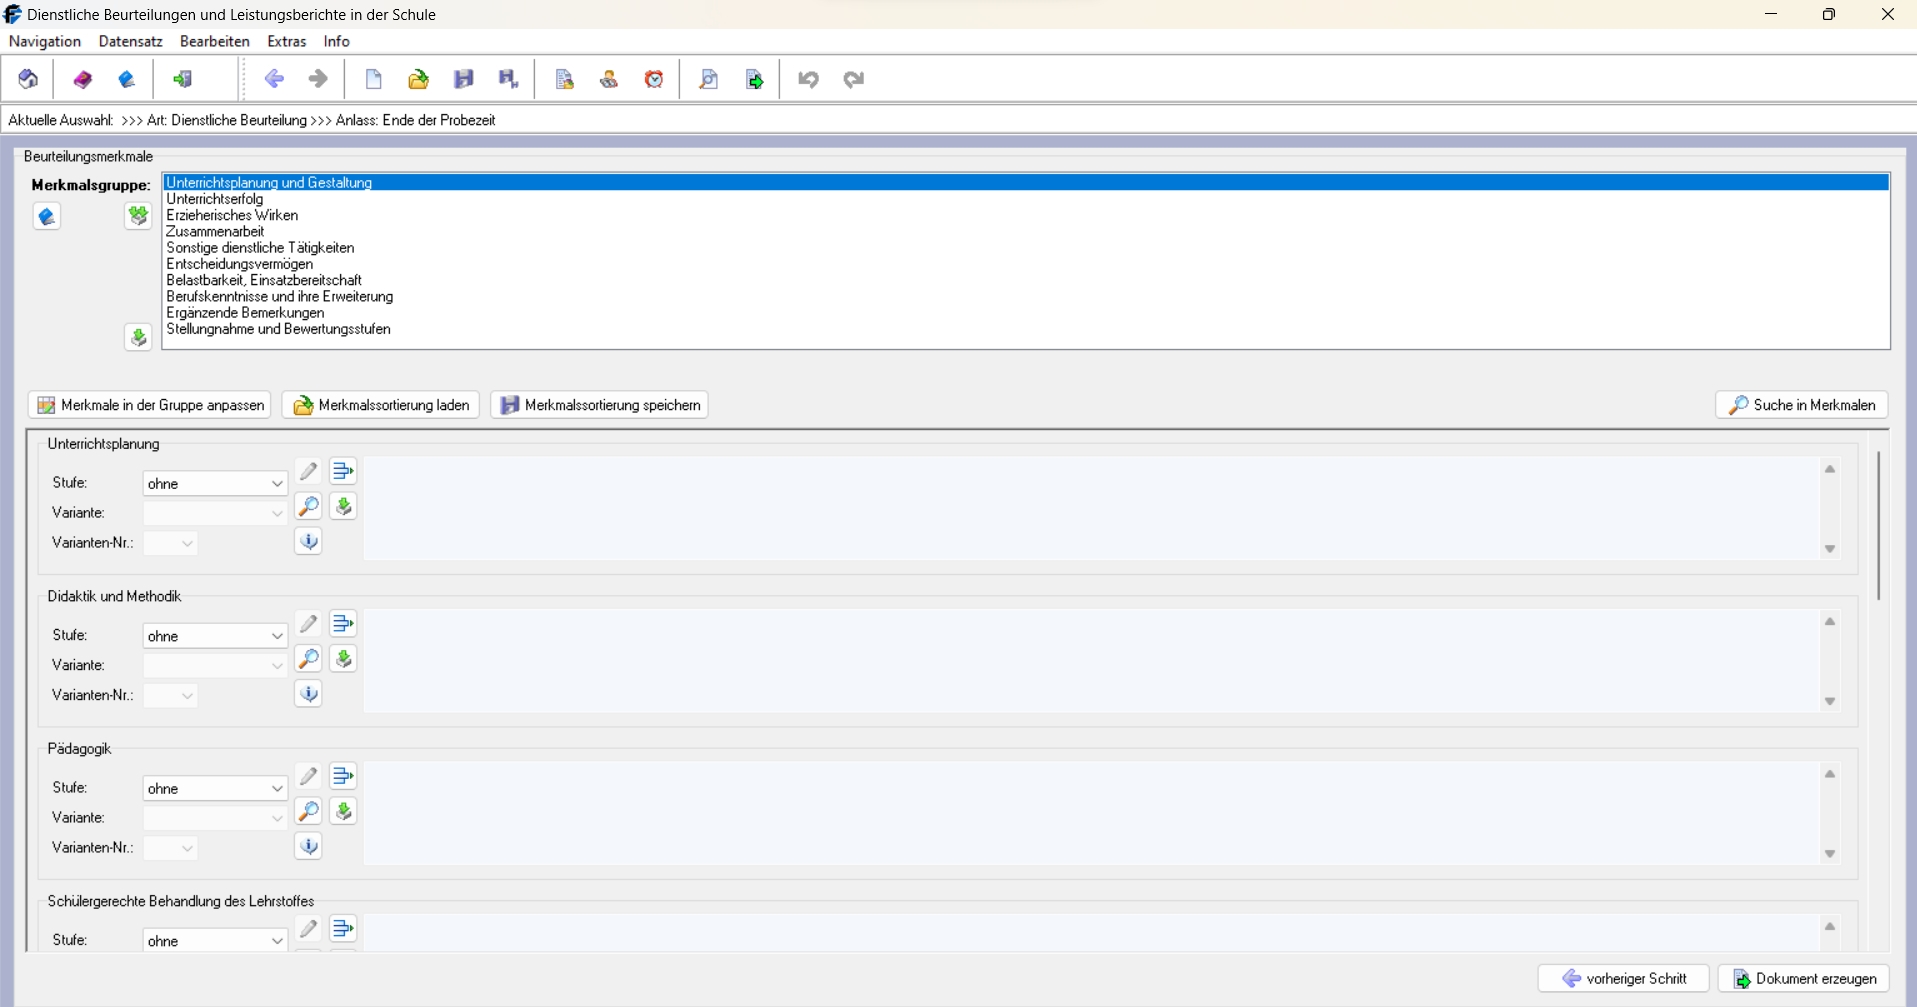Open Varianten-Nr. dropdown in Didaktik und Methodik
This screenshot has width=1917, height=1007.
click(x=170, y=696)
